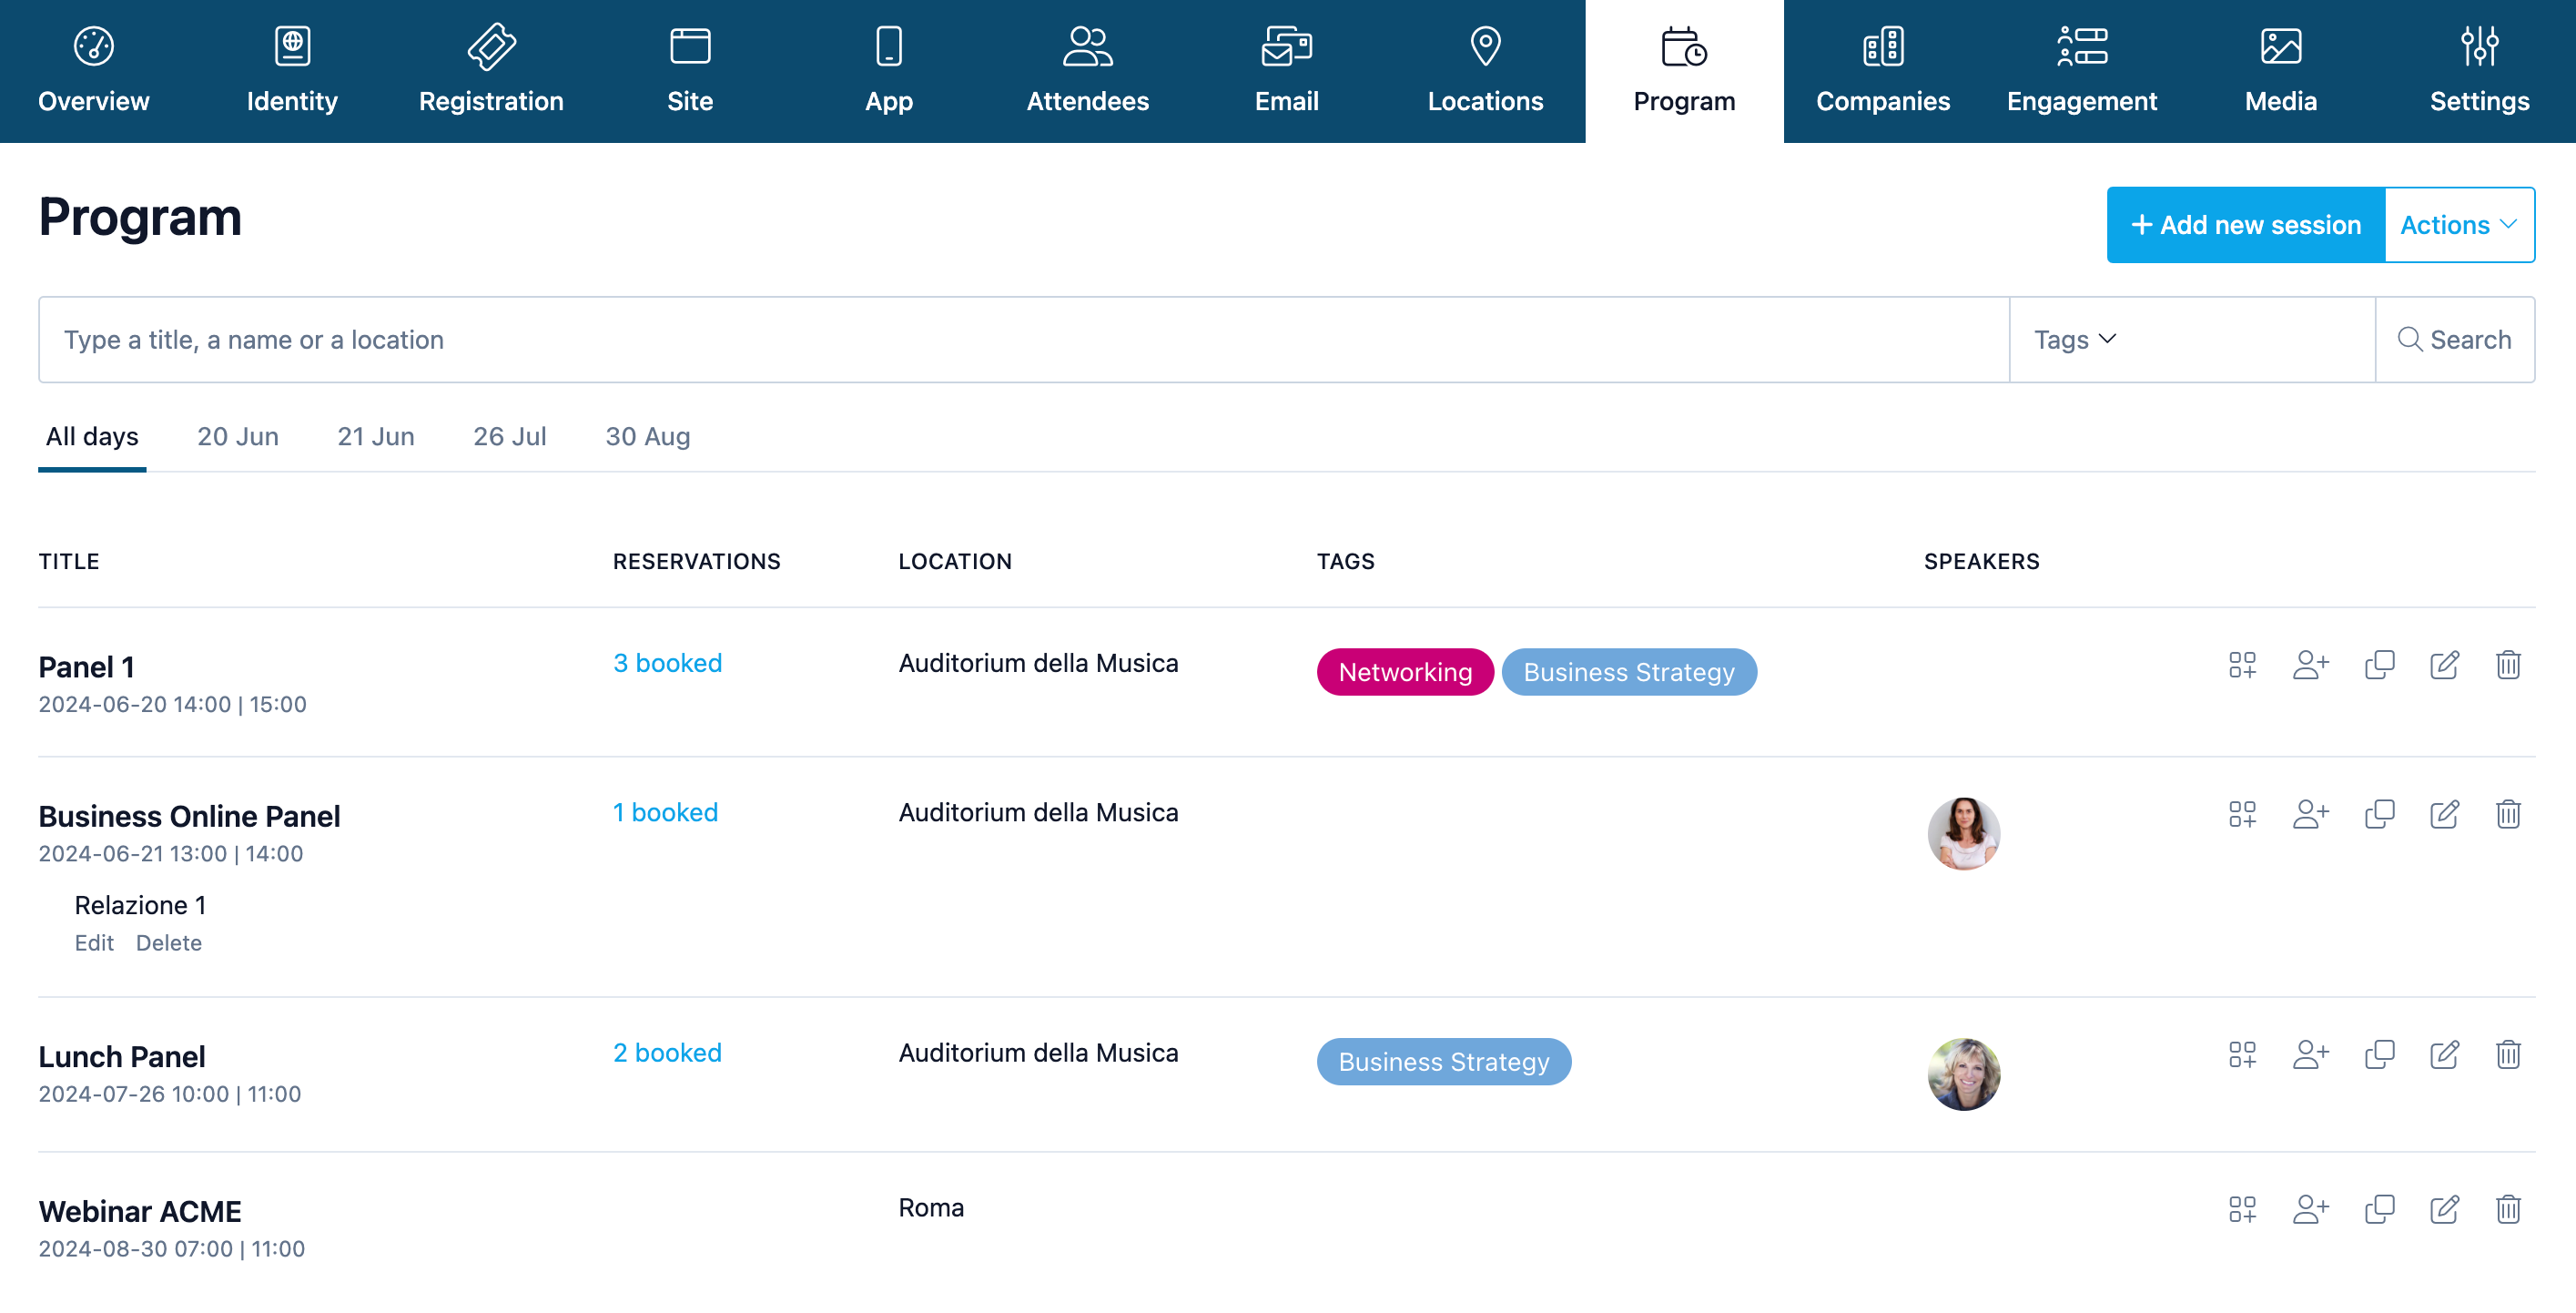Image resolution: width=2576 pixels, height=1313 pixels.
Task: Delete the Webinar ACME session
Action: 2508,1209
